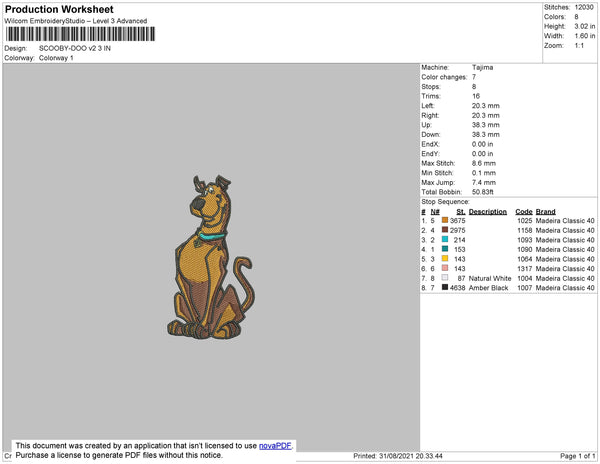
Task: Click the Trims value '16'
Action: tap(476, 96)
